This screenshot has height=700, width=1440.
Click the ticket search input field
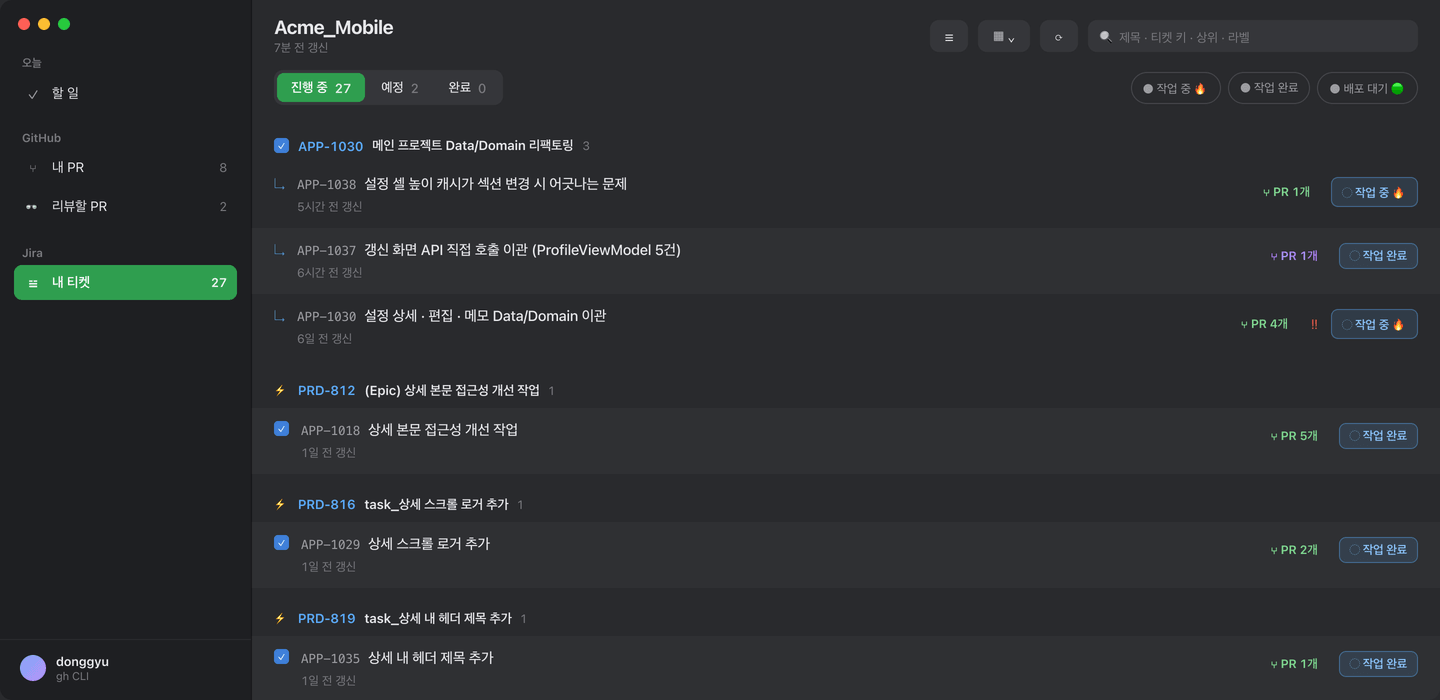pos(1253,37)
